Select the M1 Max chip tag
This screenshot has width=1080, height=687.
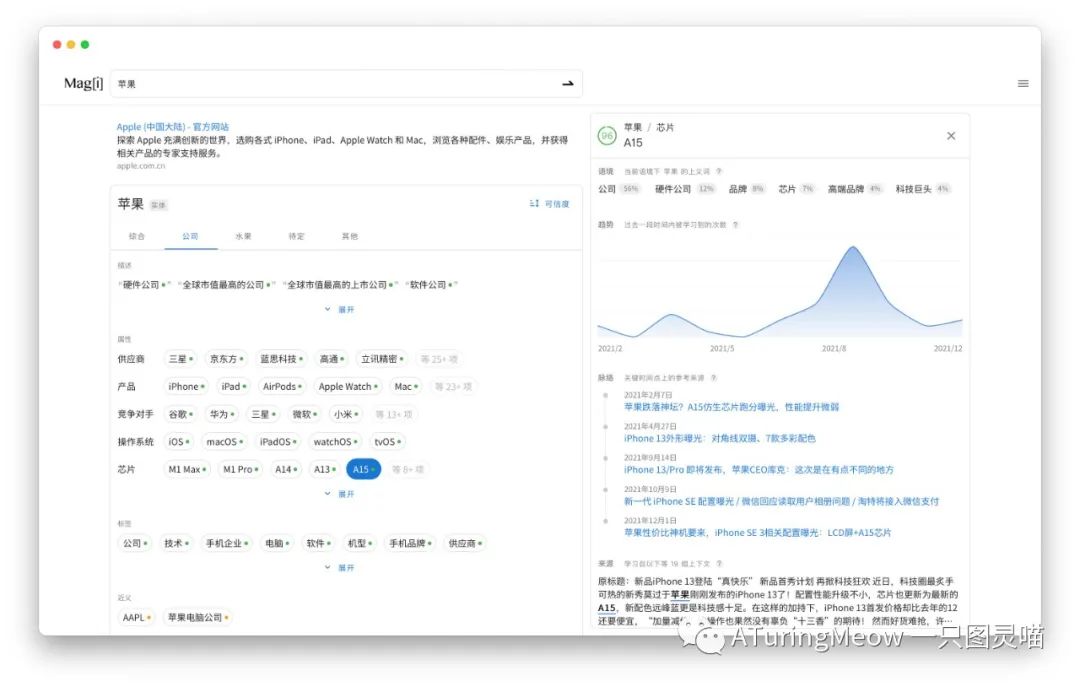[187, 469]
